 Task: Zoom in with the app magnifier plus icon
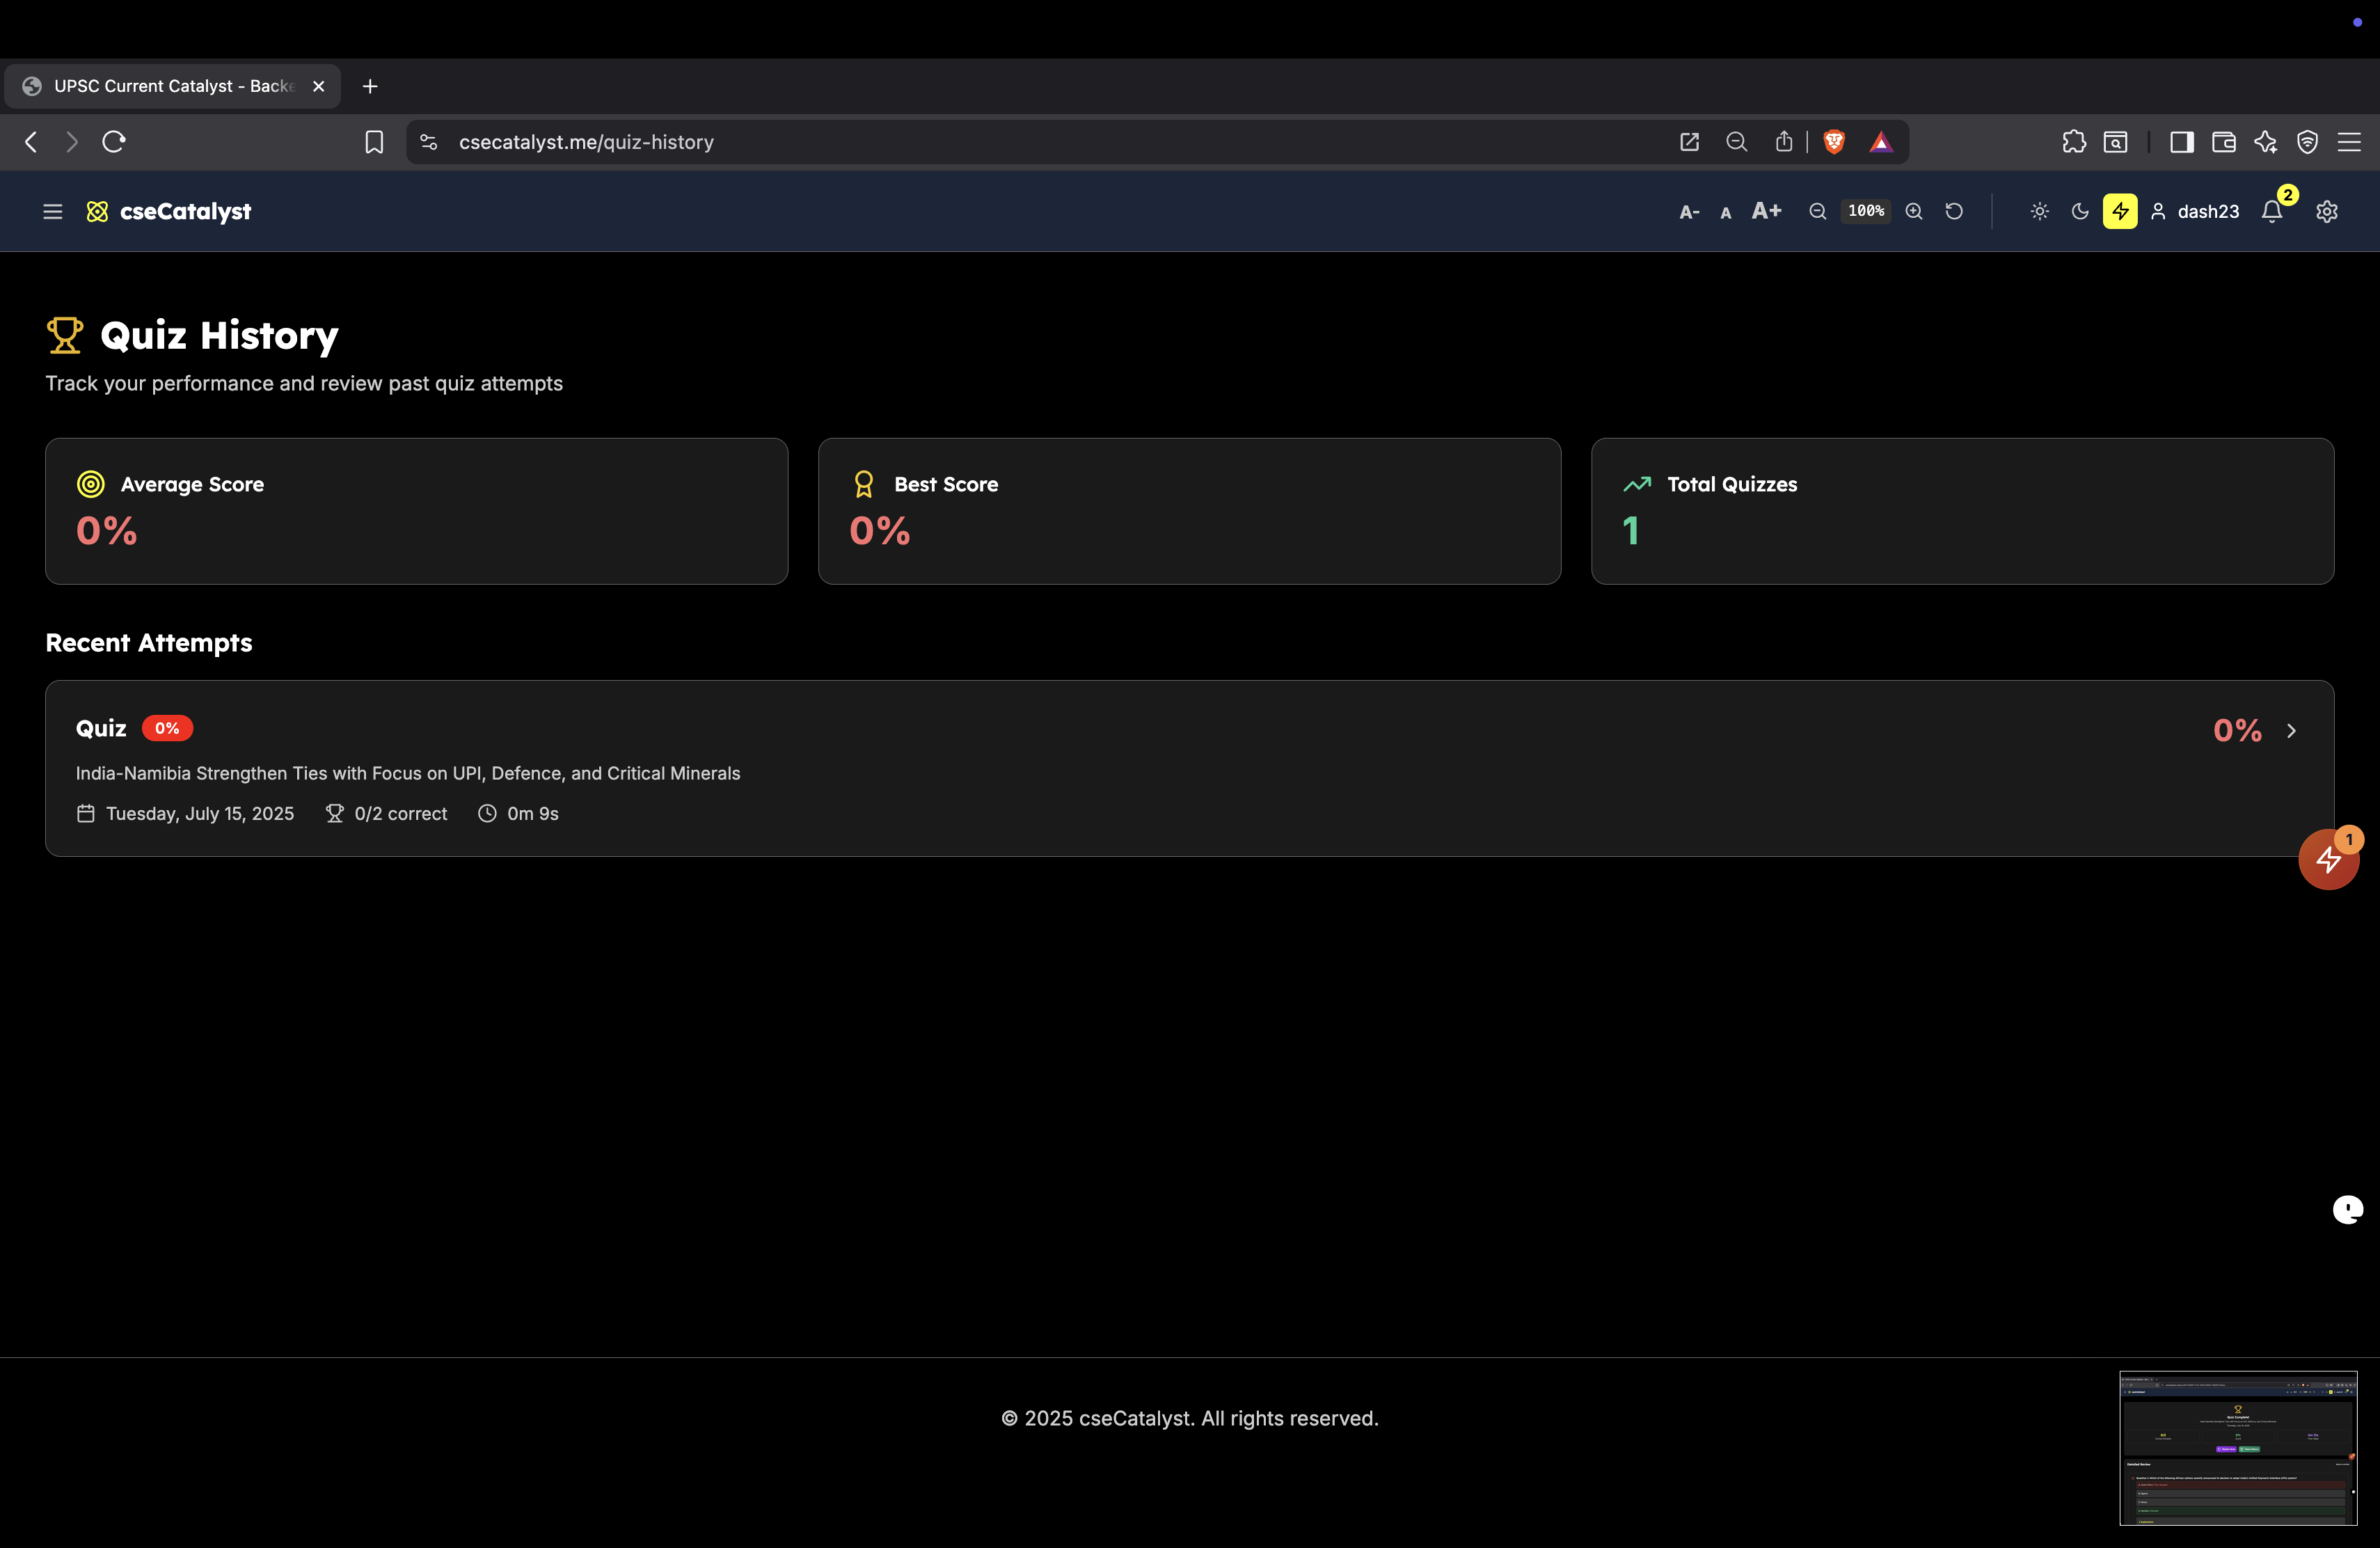click(x=1914, y=211)
